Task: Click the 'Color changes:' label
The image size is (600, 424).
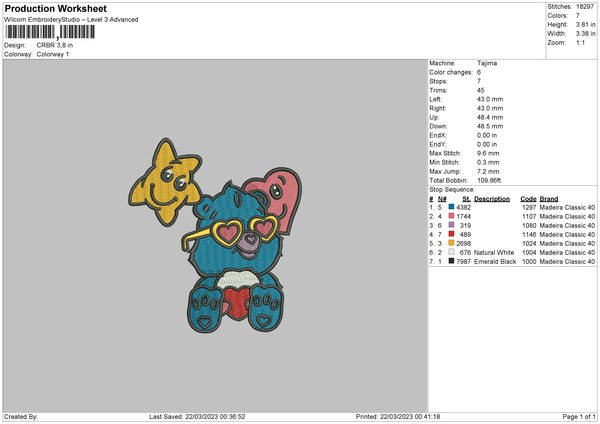Action: pos(451,72)
